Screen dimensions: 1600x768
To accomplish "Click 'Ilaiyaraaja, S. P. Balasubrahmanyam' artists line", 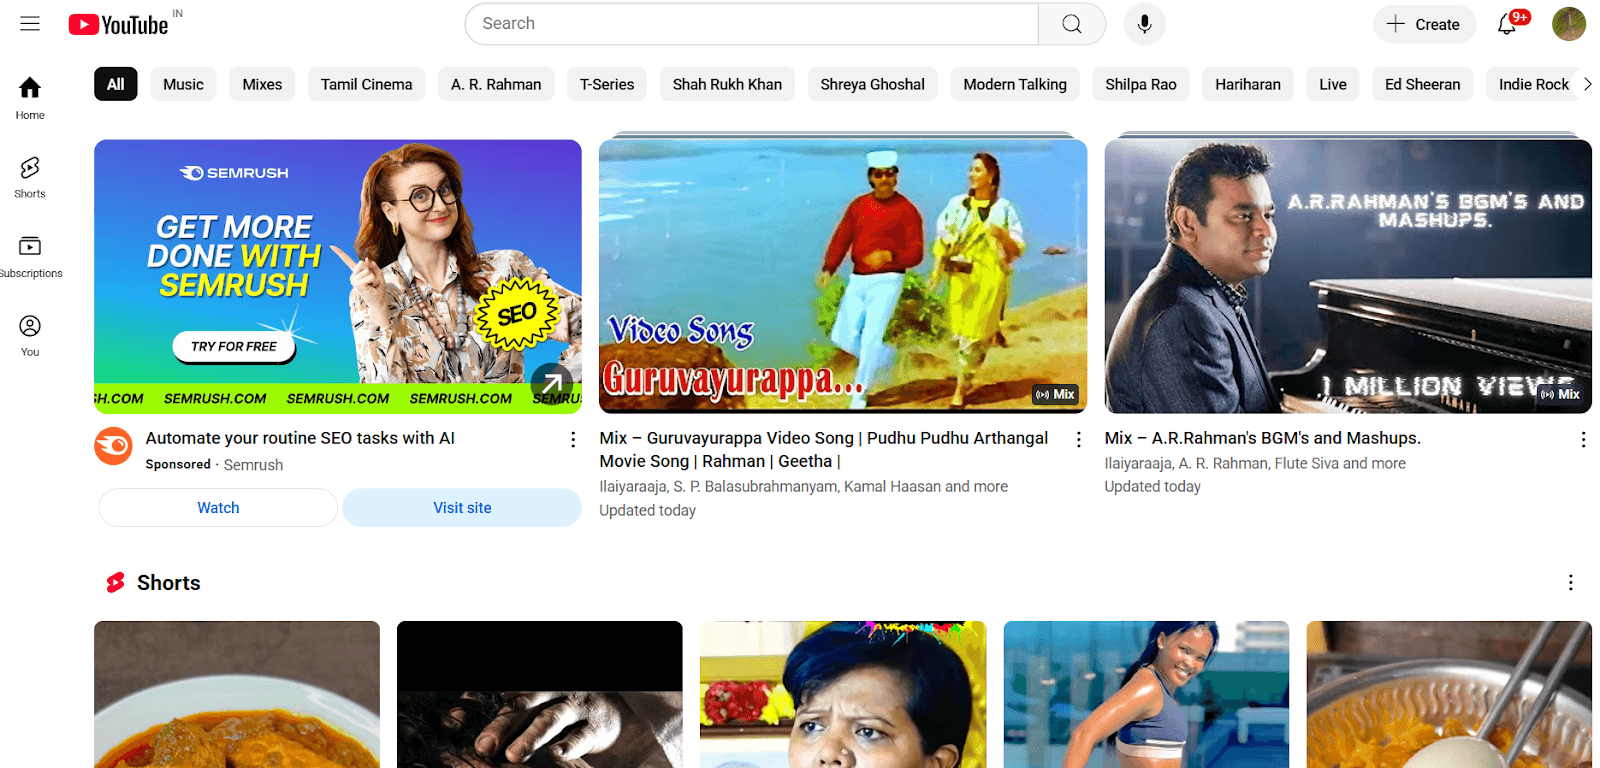I will [804, 487].
